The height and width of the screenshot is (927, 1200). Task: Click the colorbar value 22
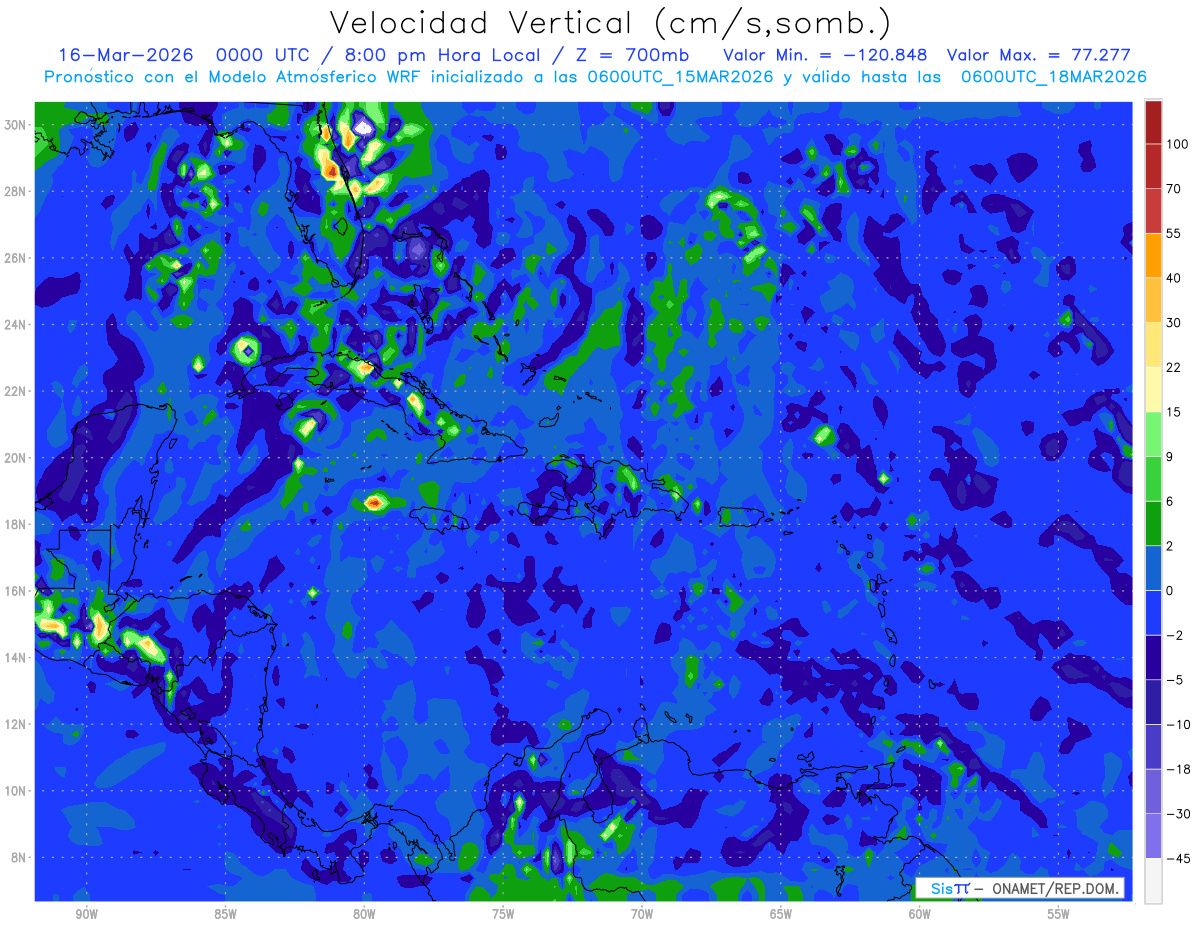(x=1174, y=367)
